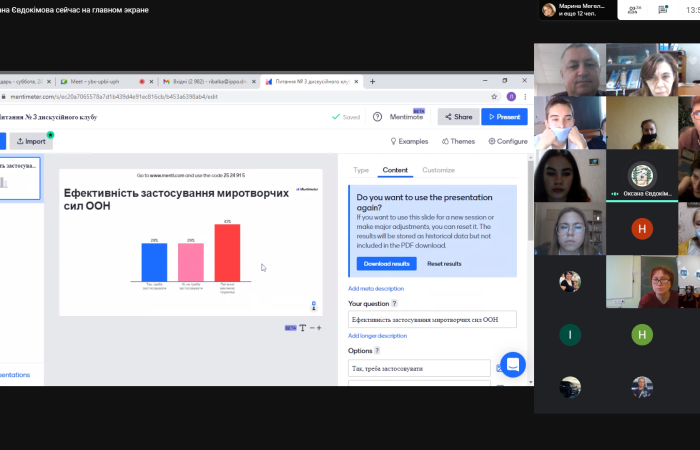The image size is (700, 450).
Task: Click the Reset results button
Action: [444, 264]
